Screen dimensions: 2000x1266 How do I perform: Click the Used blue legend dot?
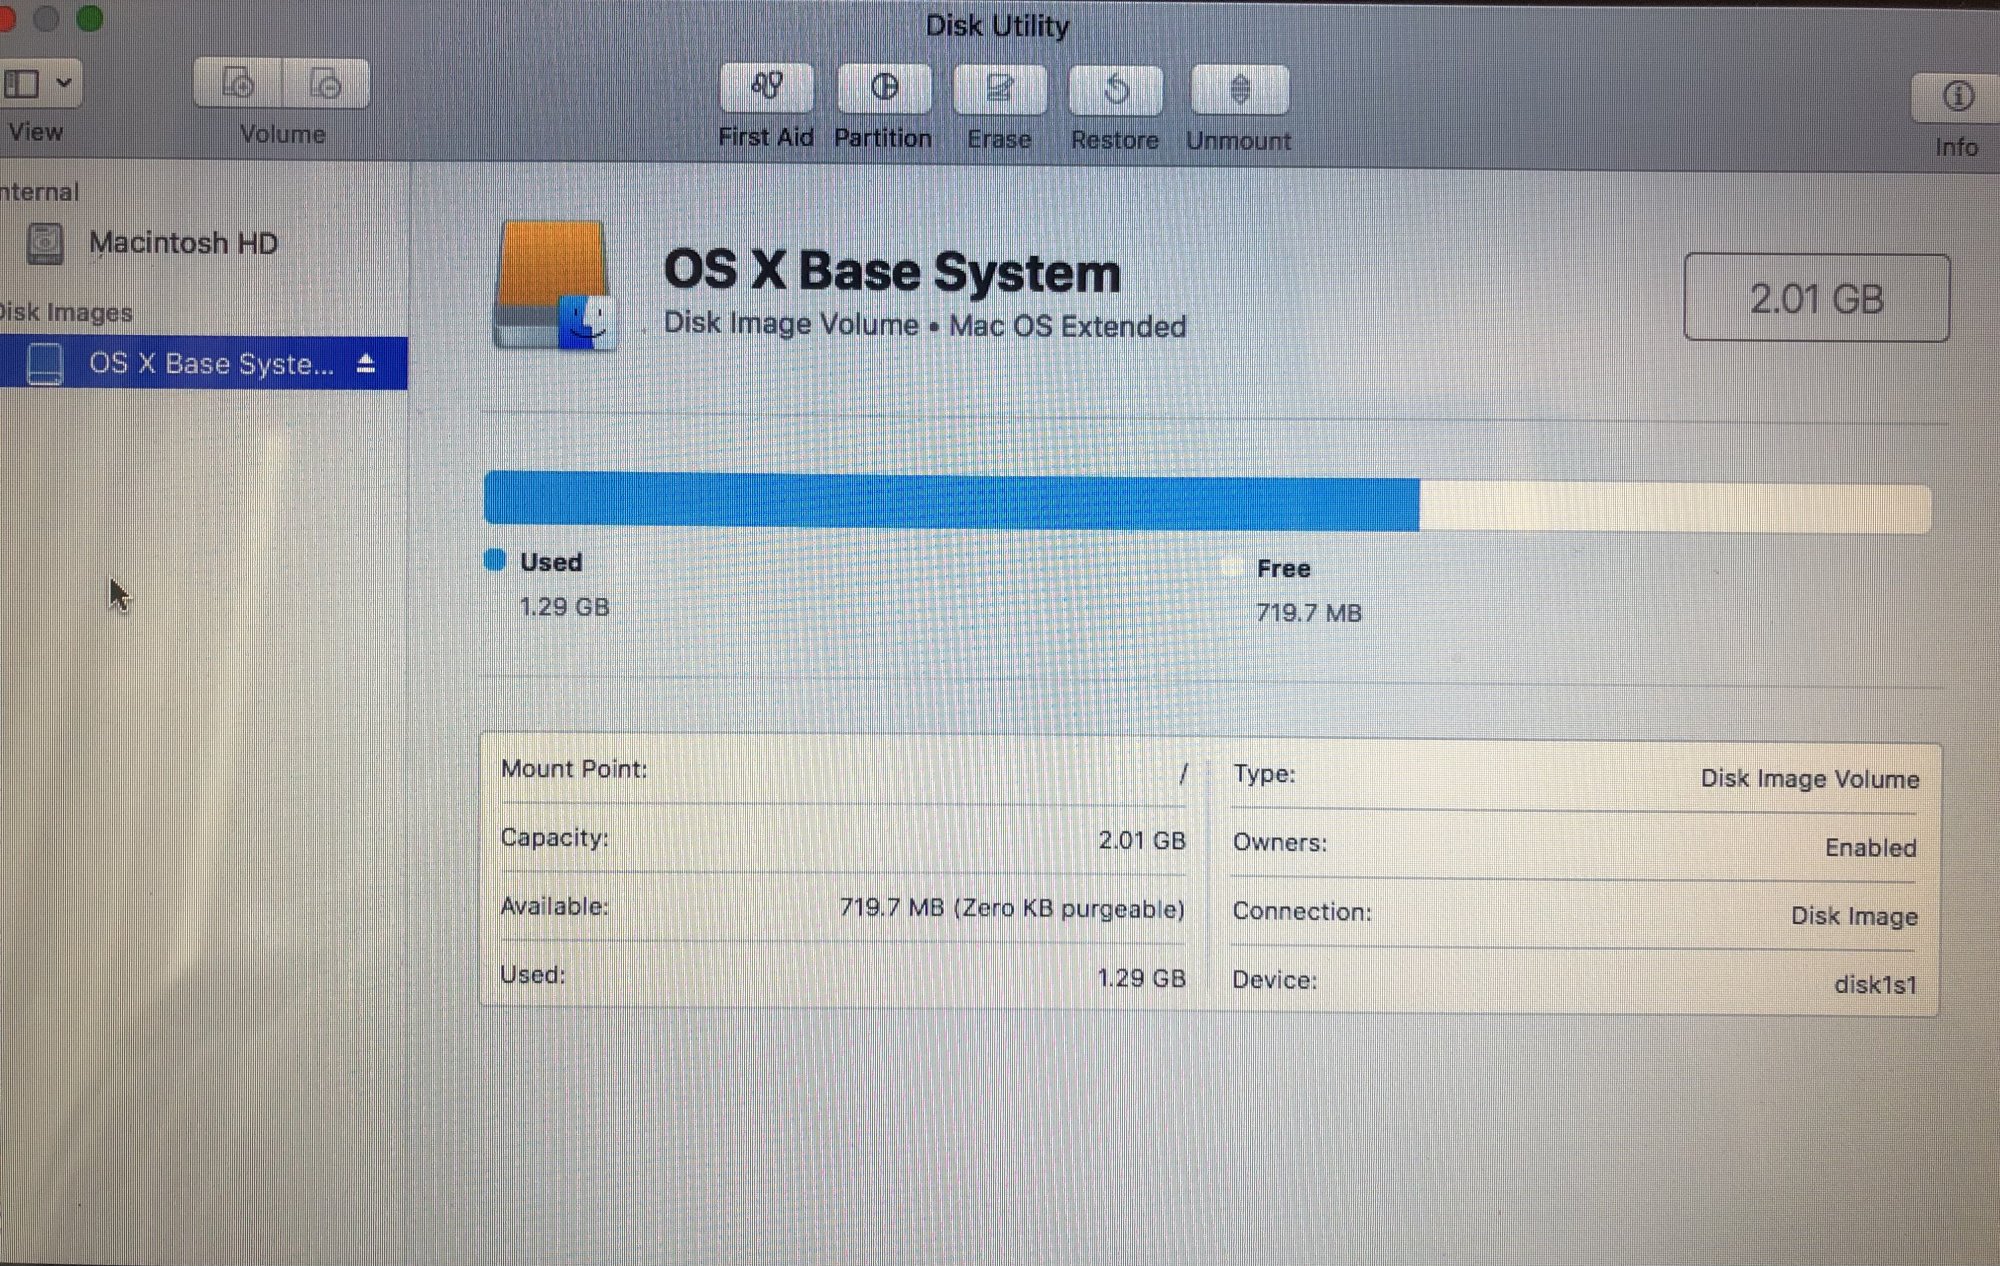pyautogui.click(x=495, y=560)
